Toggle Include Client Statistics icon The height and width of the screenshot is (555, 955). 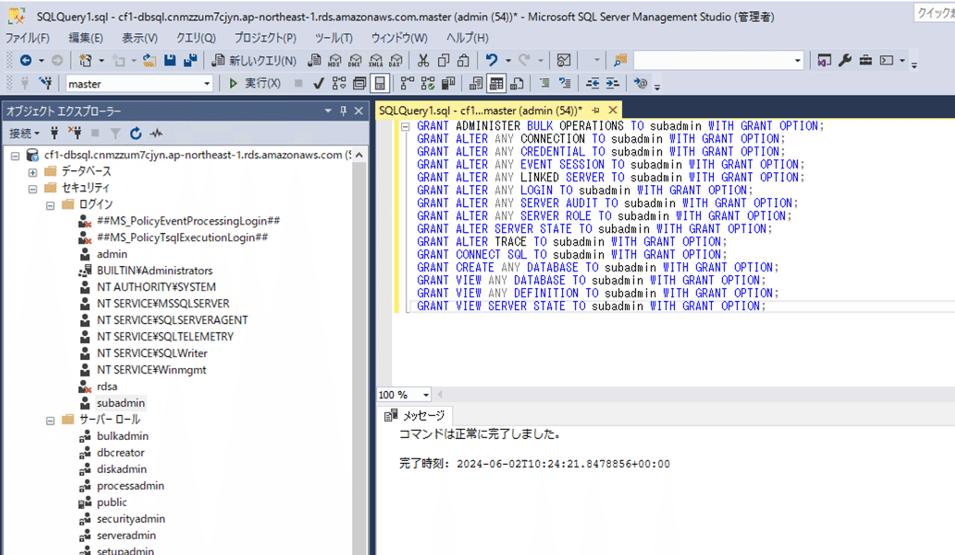[448, 83]
